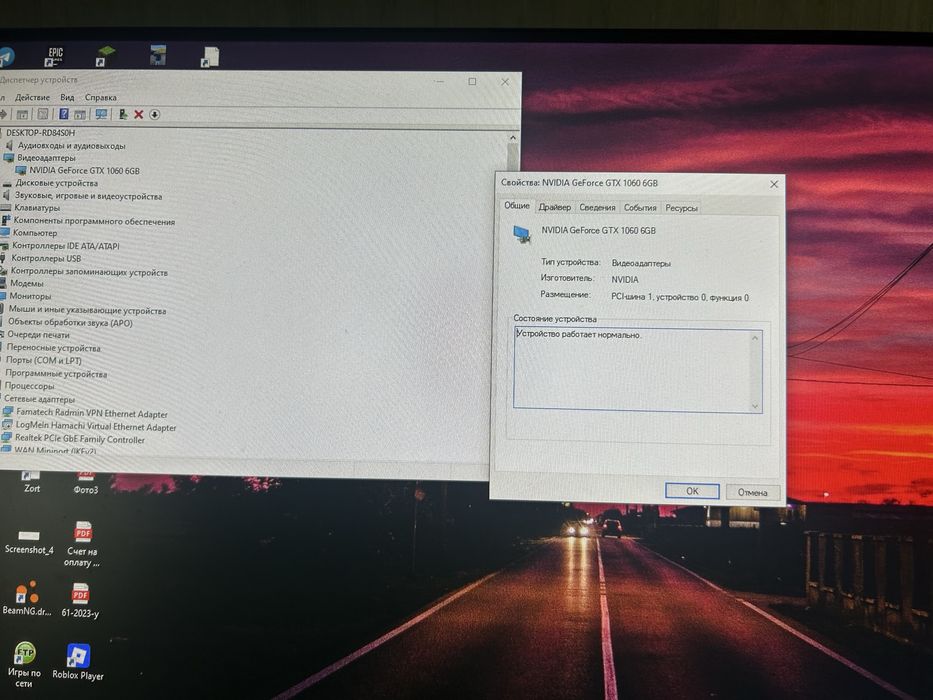Click the GPU icon in the Properties dialog
Screen dimensions: 933x700
522,235
